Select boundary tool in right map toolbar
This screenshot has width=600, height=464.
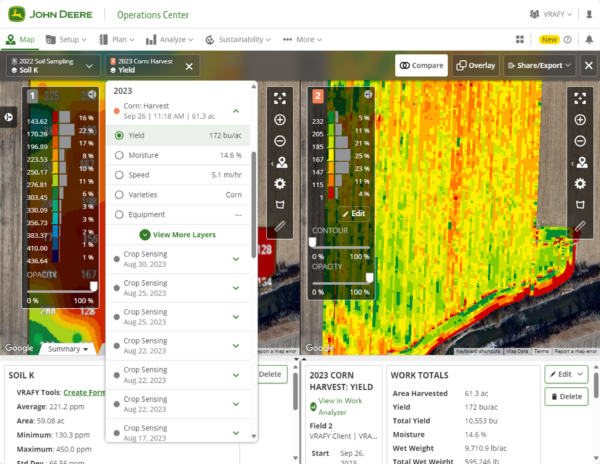coord(580,205)
